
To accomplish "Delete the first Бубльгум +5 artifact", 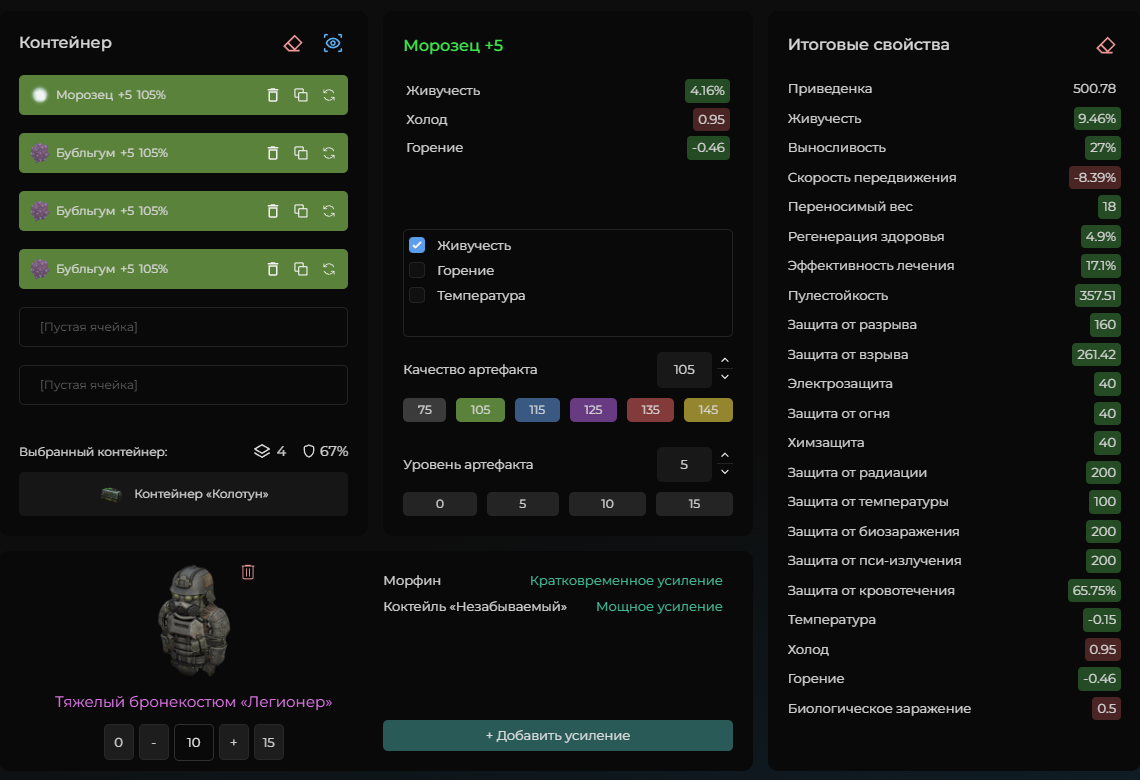I will (x=273, y=153).
